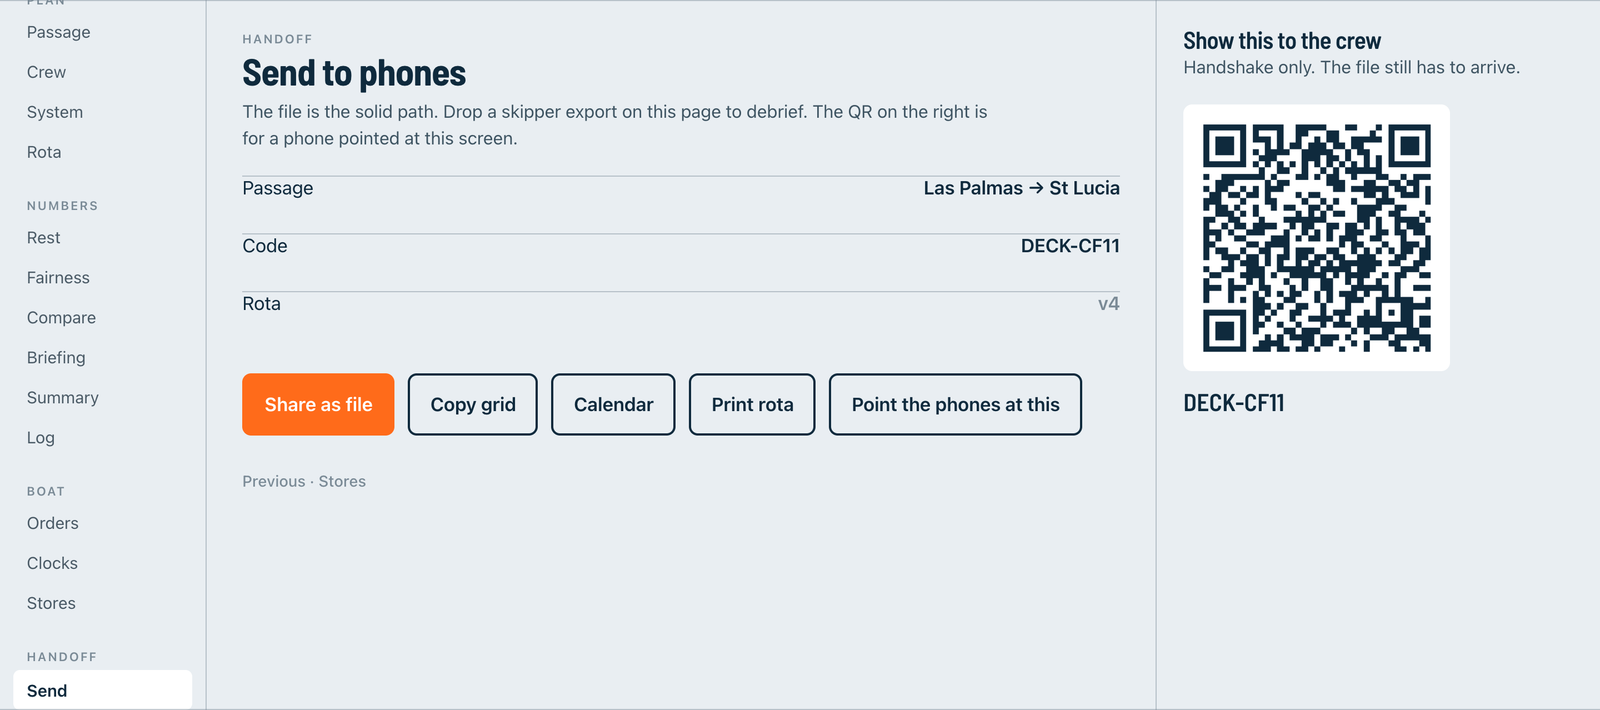This screenshot has width=1600, height=710.
Task: Click the Show this to the crew heading
Action: coord(1282,41)
